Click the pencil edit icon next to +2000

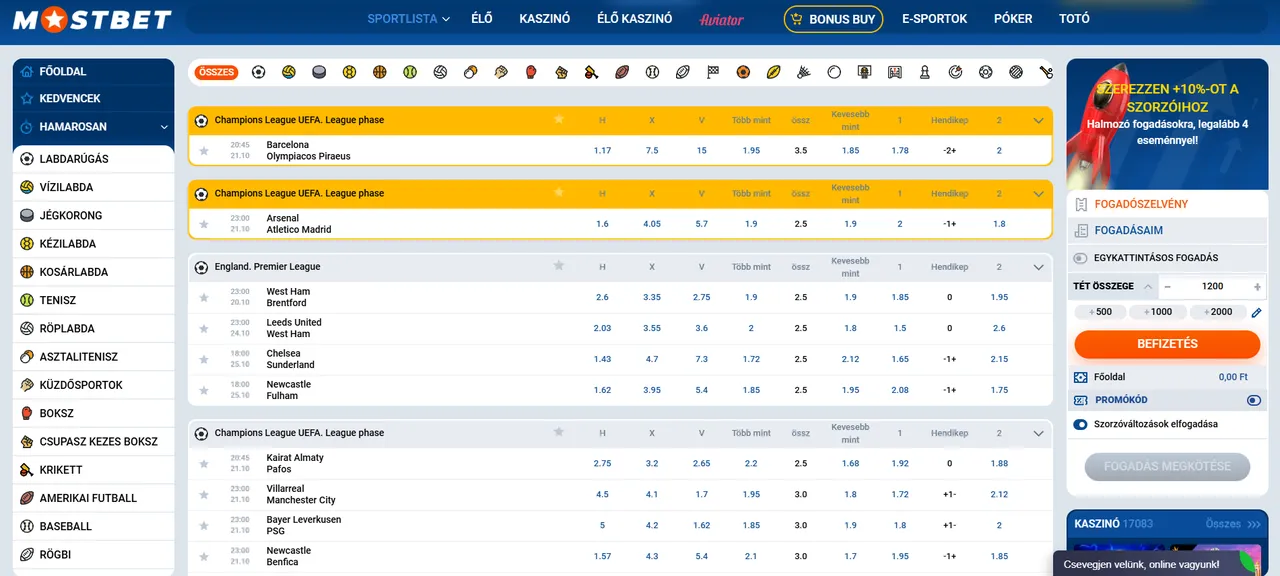coord(1256,313)
